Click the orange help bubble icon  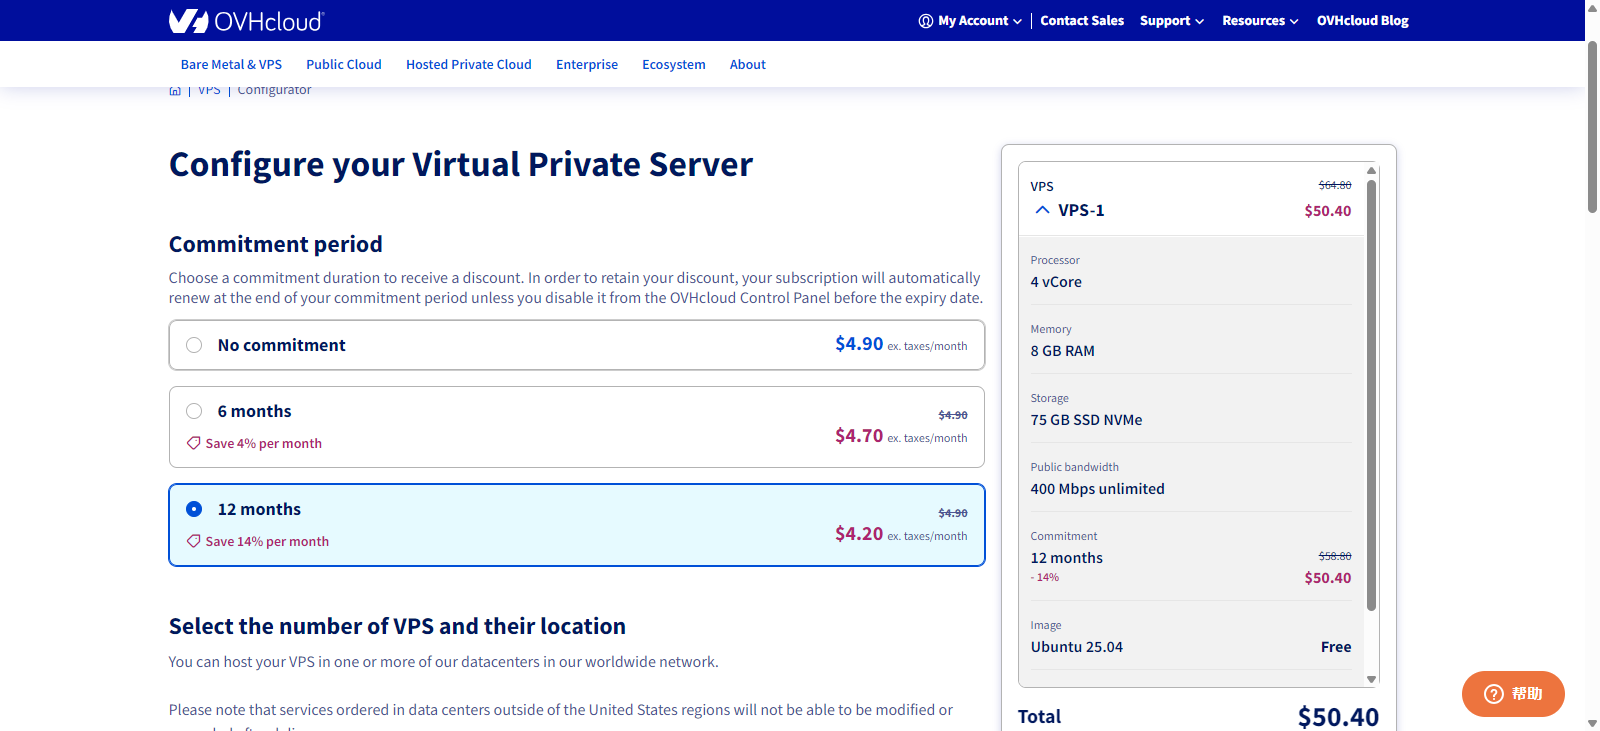point(1494,694)
